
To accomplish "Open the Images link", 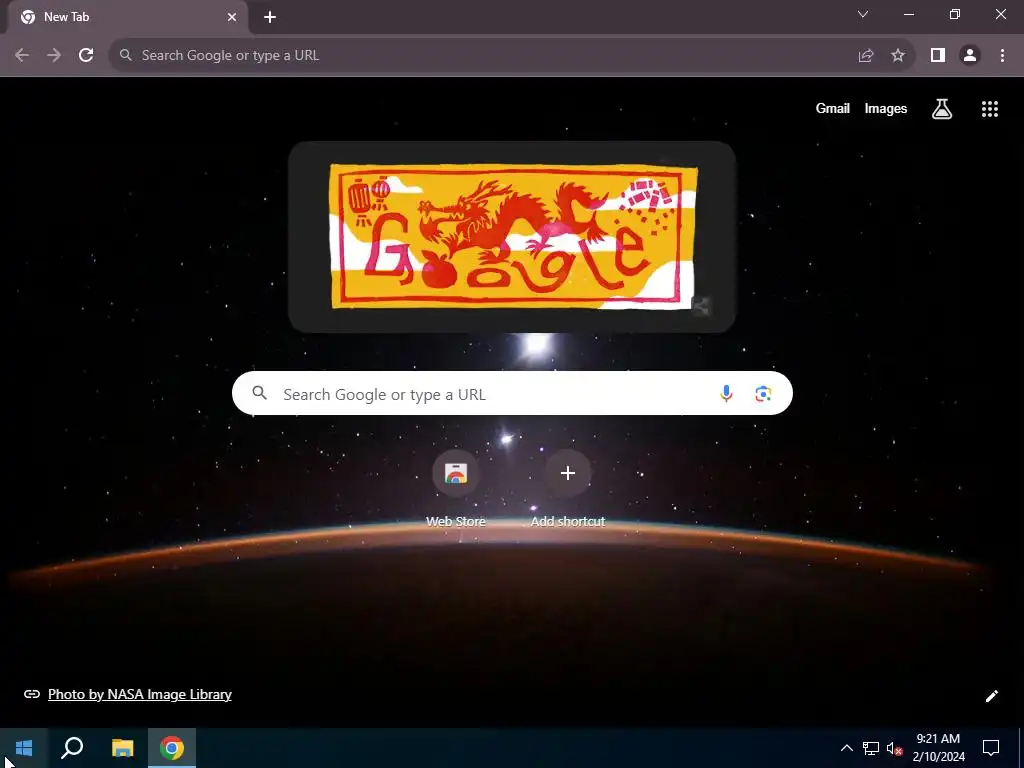I will [886, 109].
